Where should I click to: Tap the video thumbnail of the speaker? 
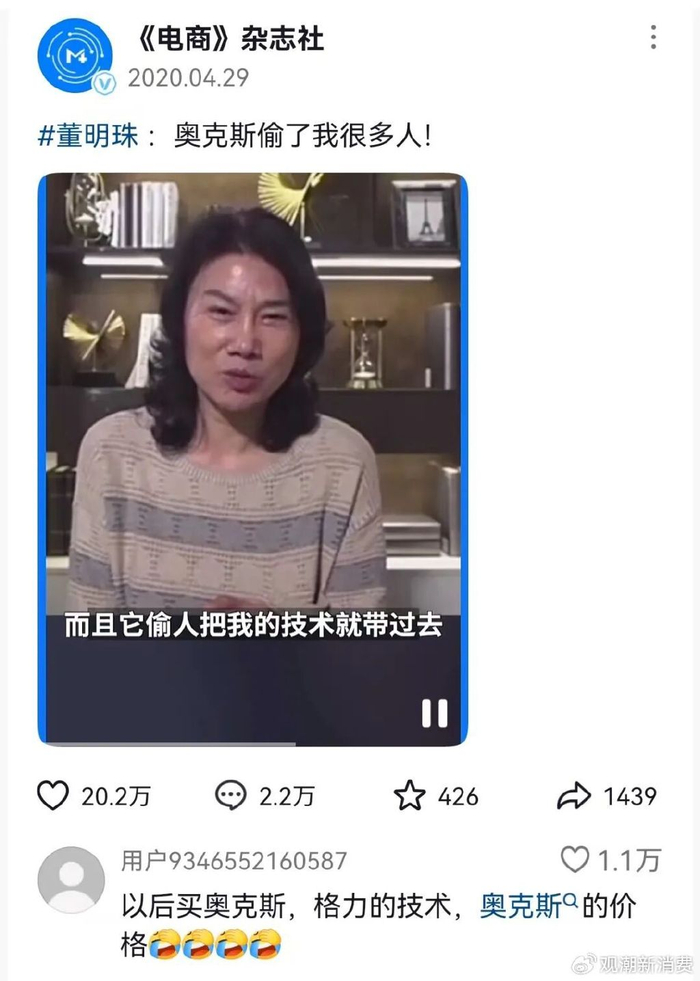253,459
